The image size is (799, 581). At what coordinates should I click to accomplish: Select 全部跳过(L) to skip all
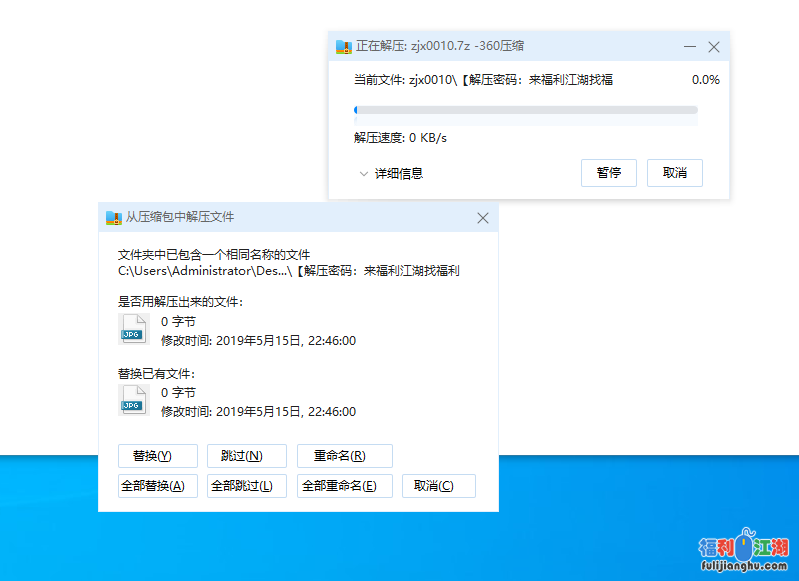point(247,486)
